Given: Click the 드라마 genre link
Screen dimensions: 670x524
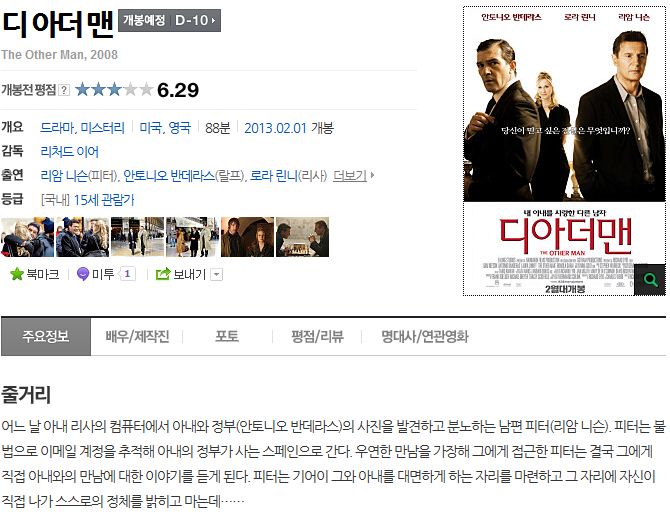Looking at the screenshot, I should tap(57, 128).
